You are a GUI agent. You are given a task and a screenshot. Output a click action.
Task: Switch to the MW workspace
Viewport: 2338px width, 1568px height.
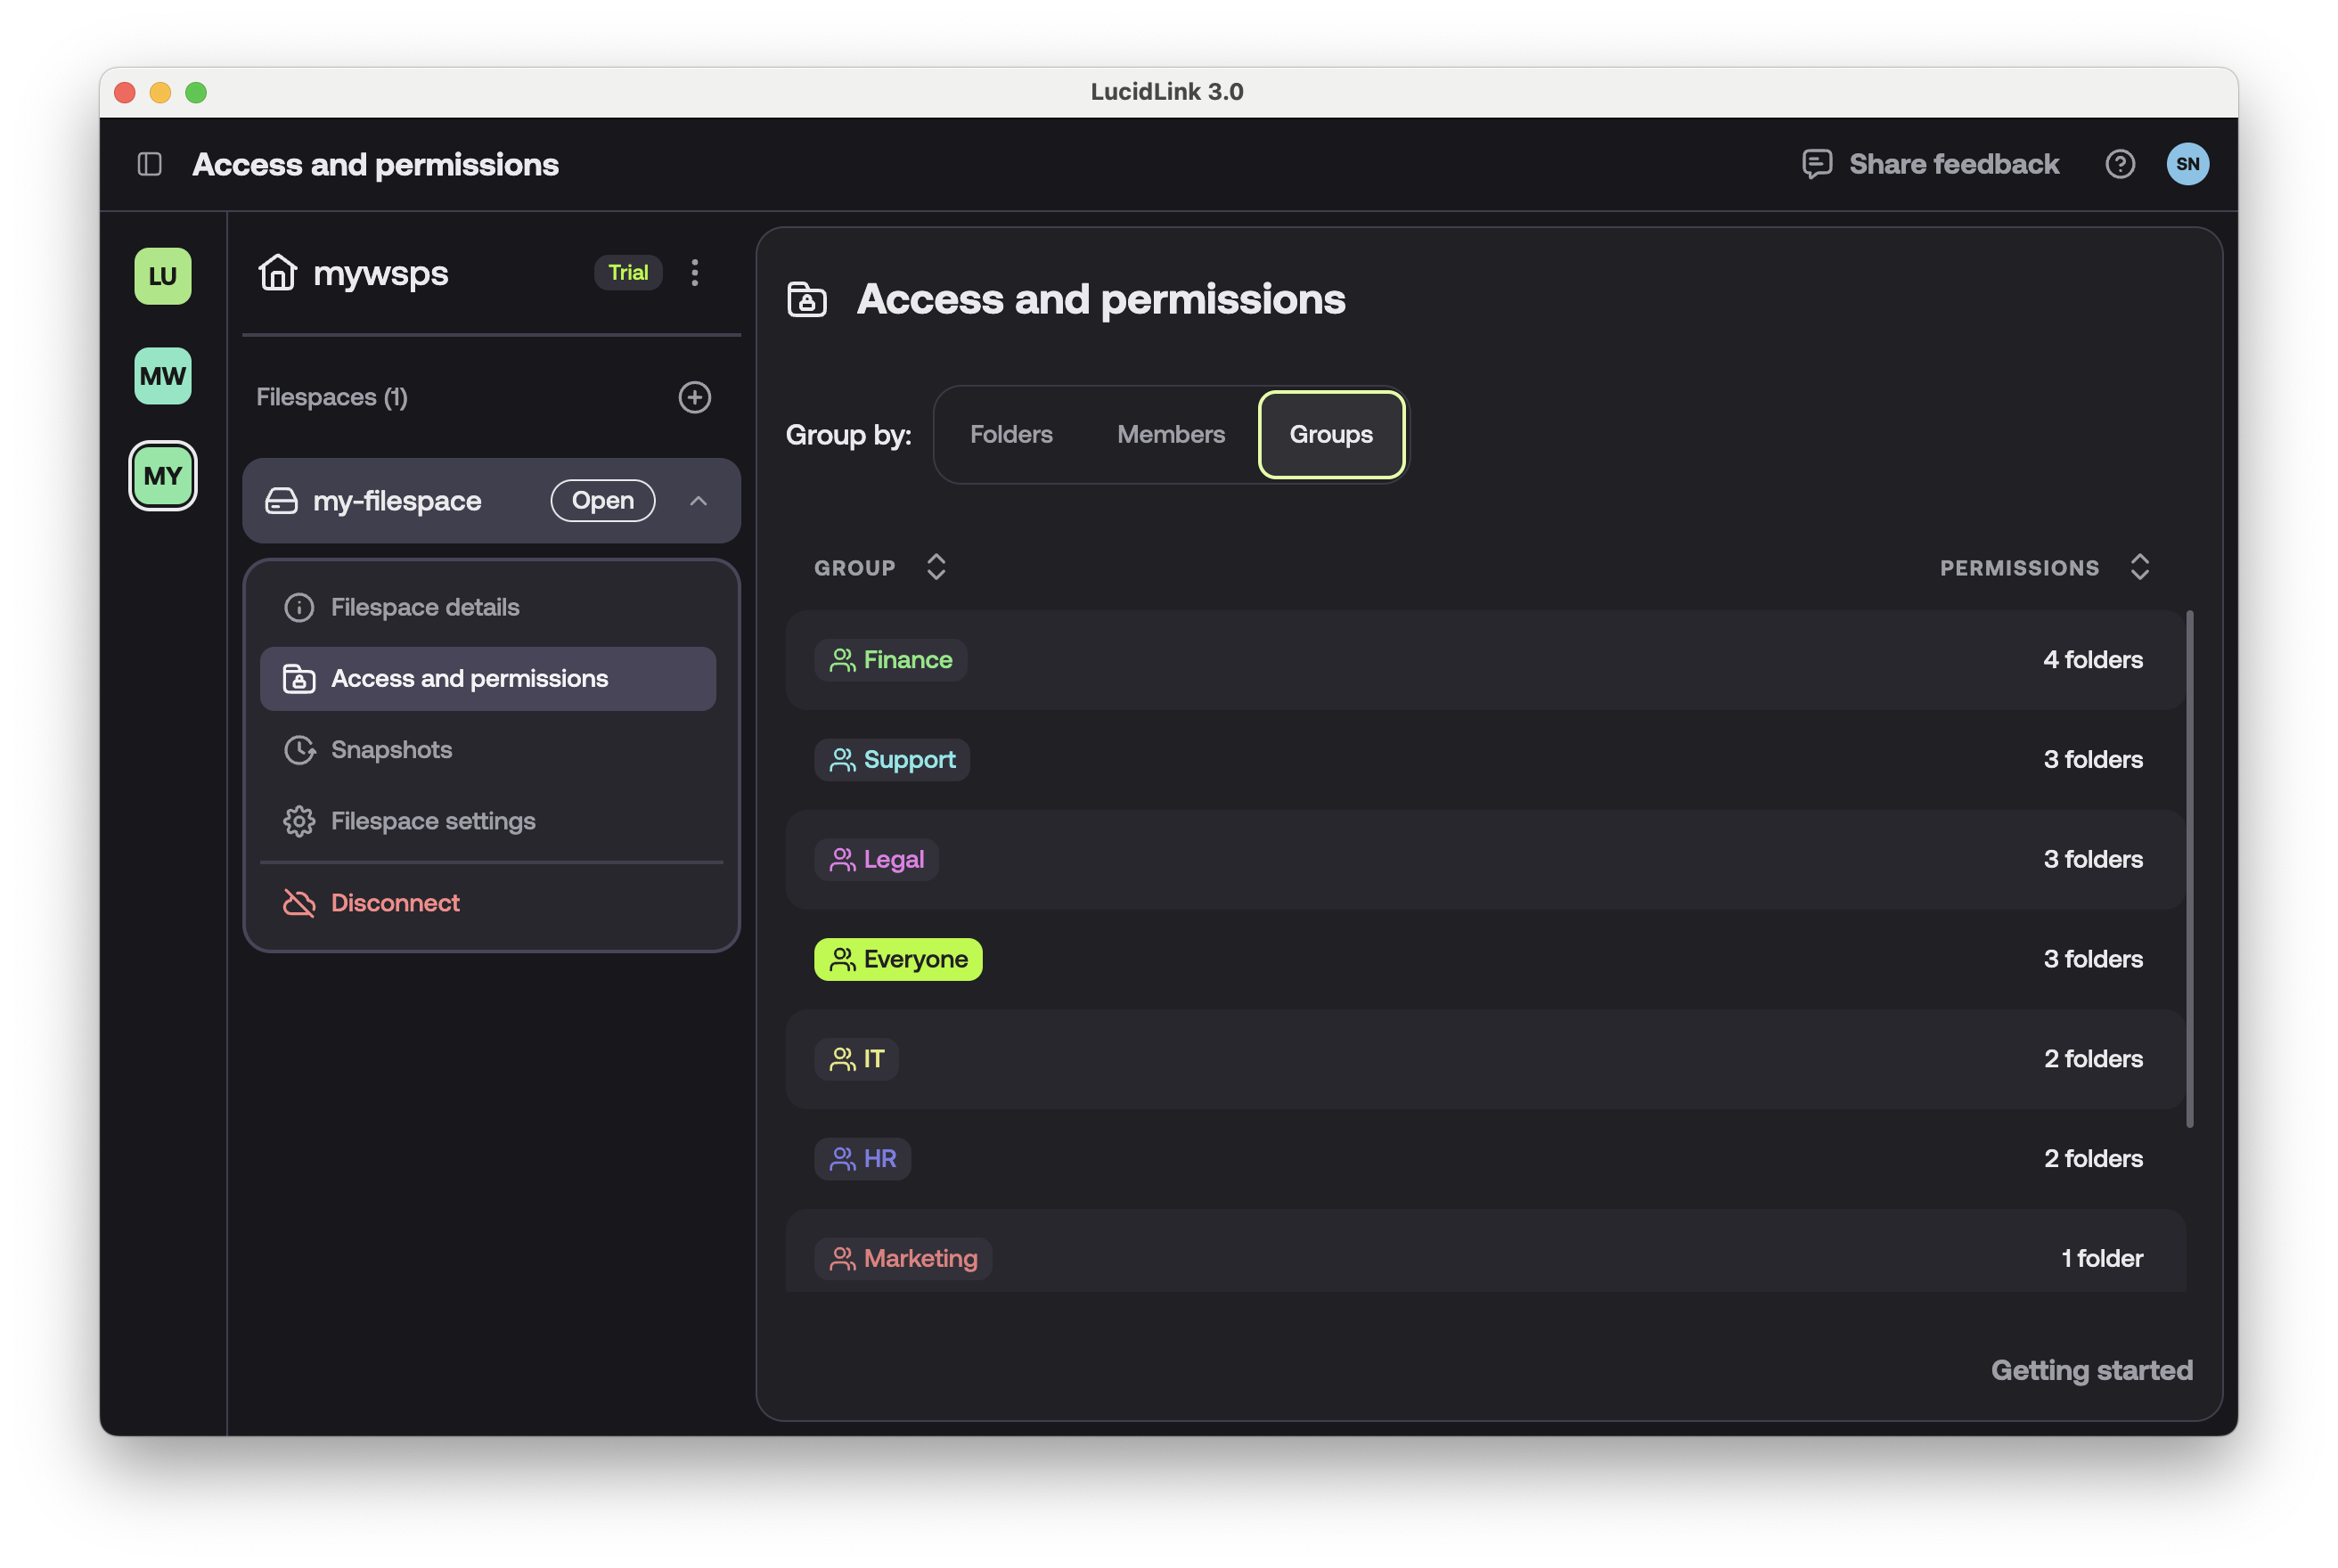click(163, 376)
